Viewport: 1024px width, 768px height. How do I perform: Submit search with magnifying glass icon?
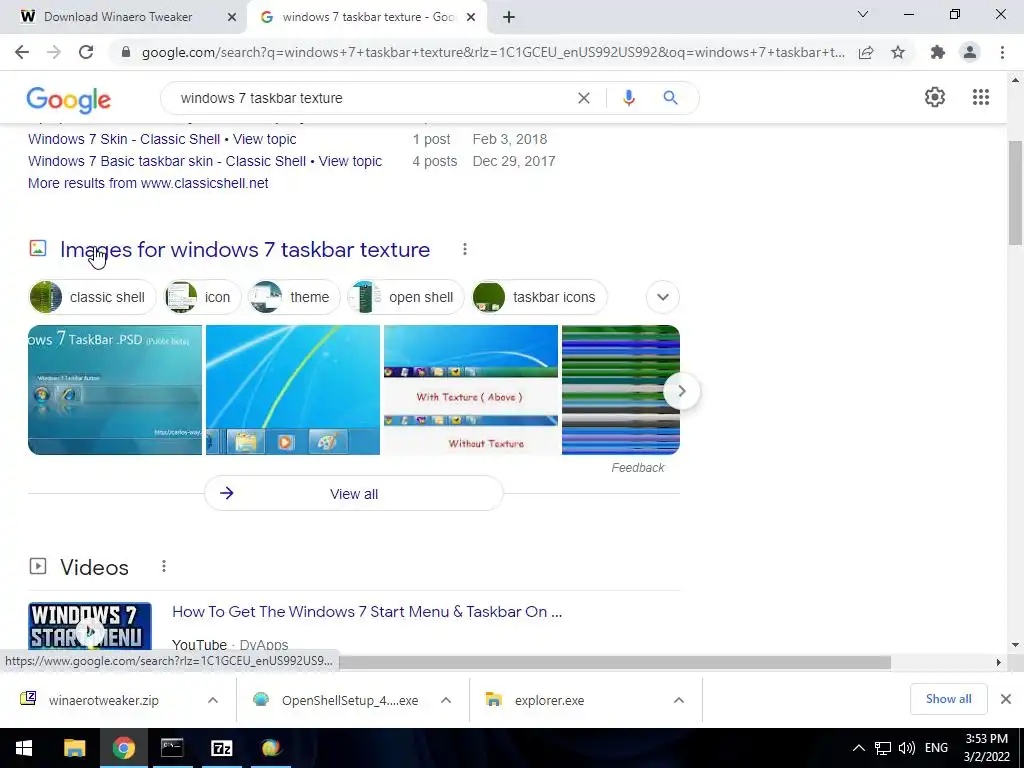click(x=670, y=98)
